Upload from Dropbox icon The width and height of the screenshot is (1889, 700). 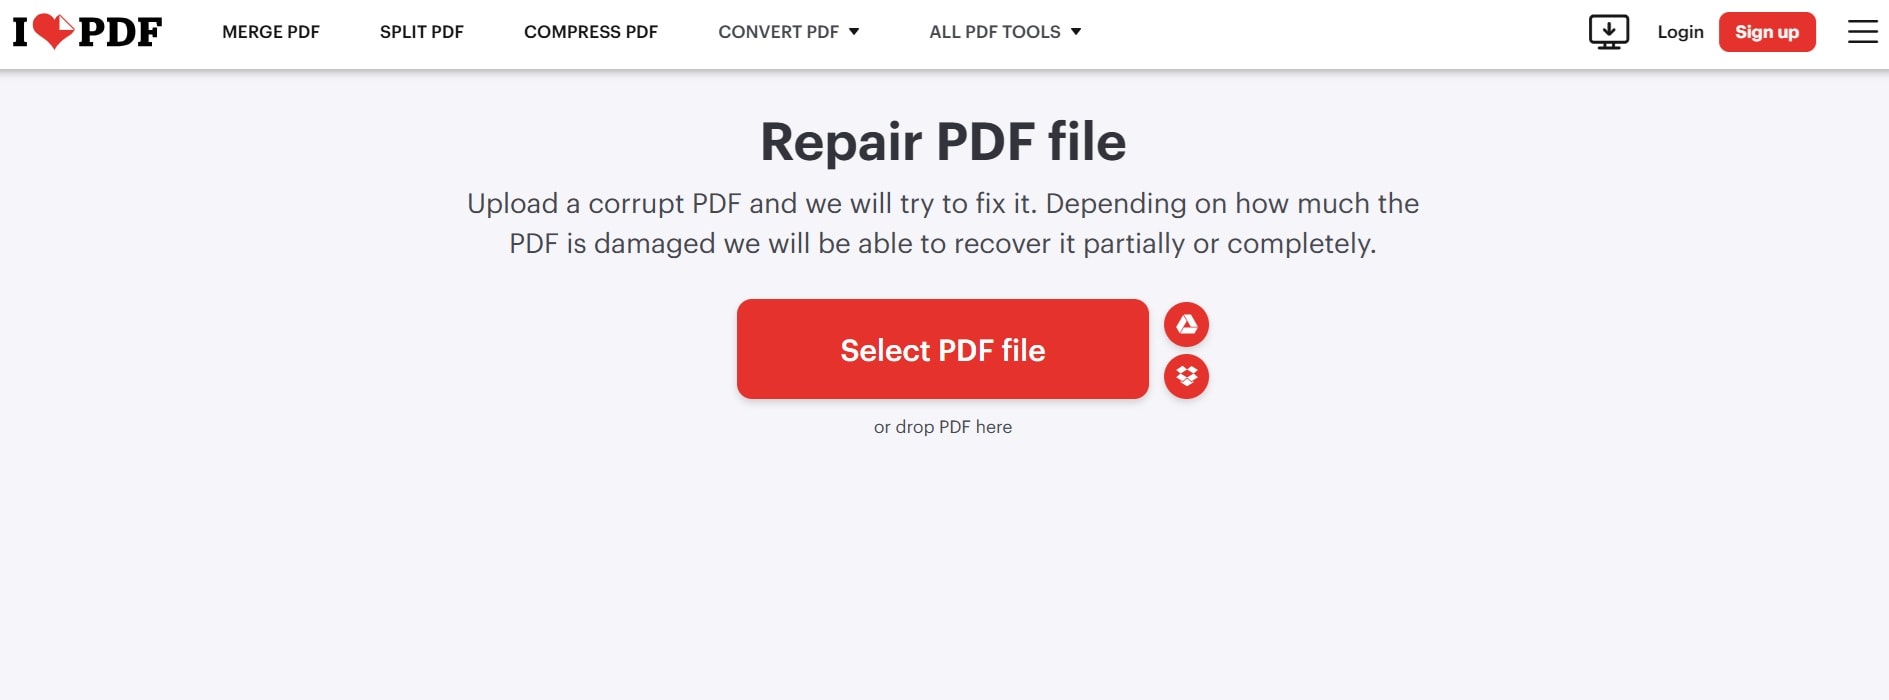coord(1186,377)
